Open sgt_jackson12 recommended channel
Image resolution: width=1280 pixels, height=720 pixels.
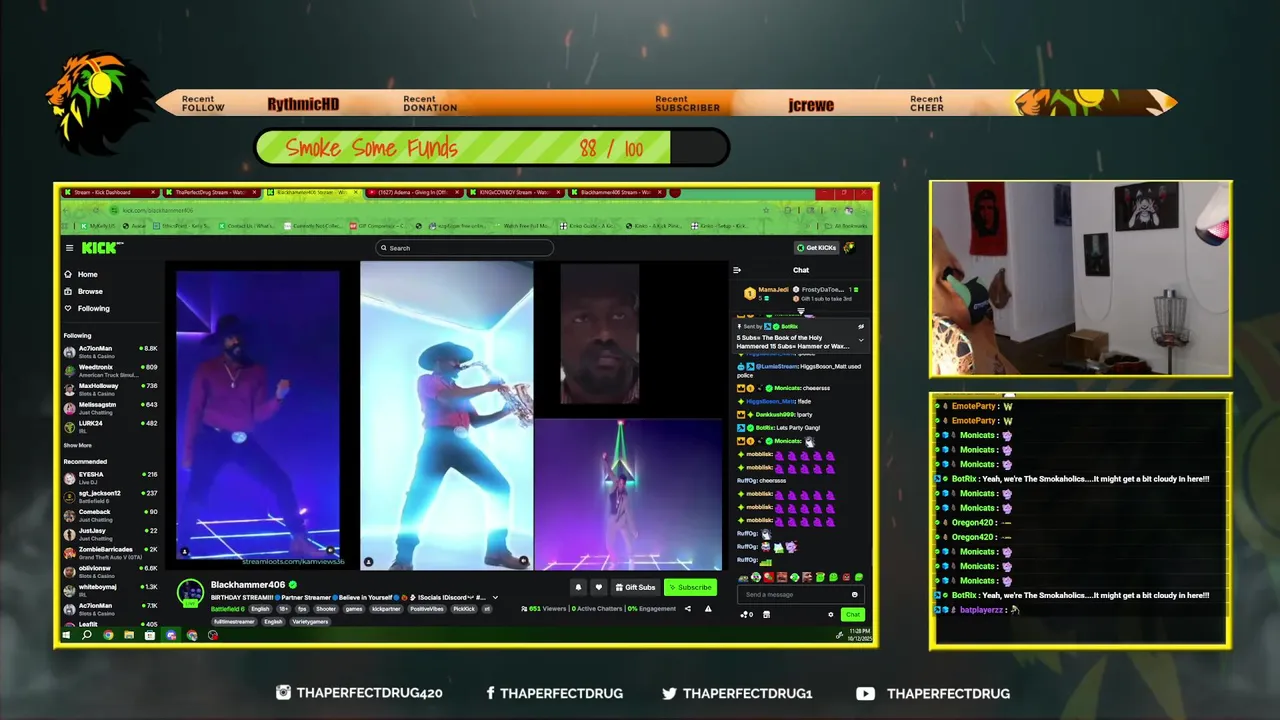coord(110,496)
